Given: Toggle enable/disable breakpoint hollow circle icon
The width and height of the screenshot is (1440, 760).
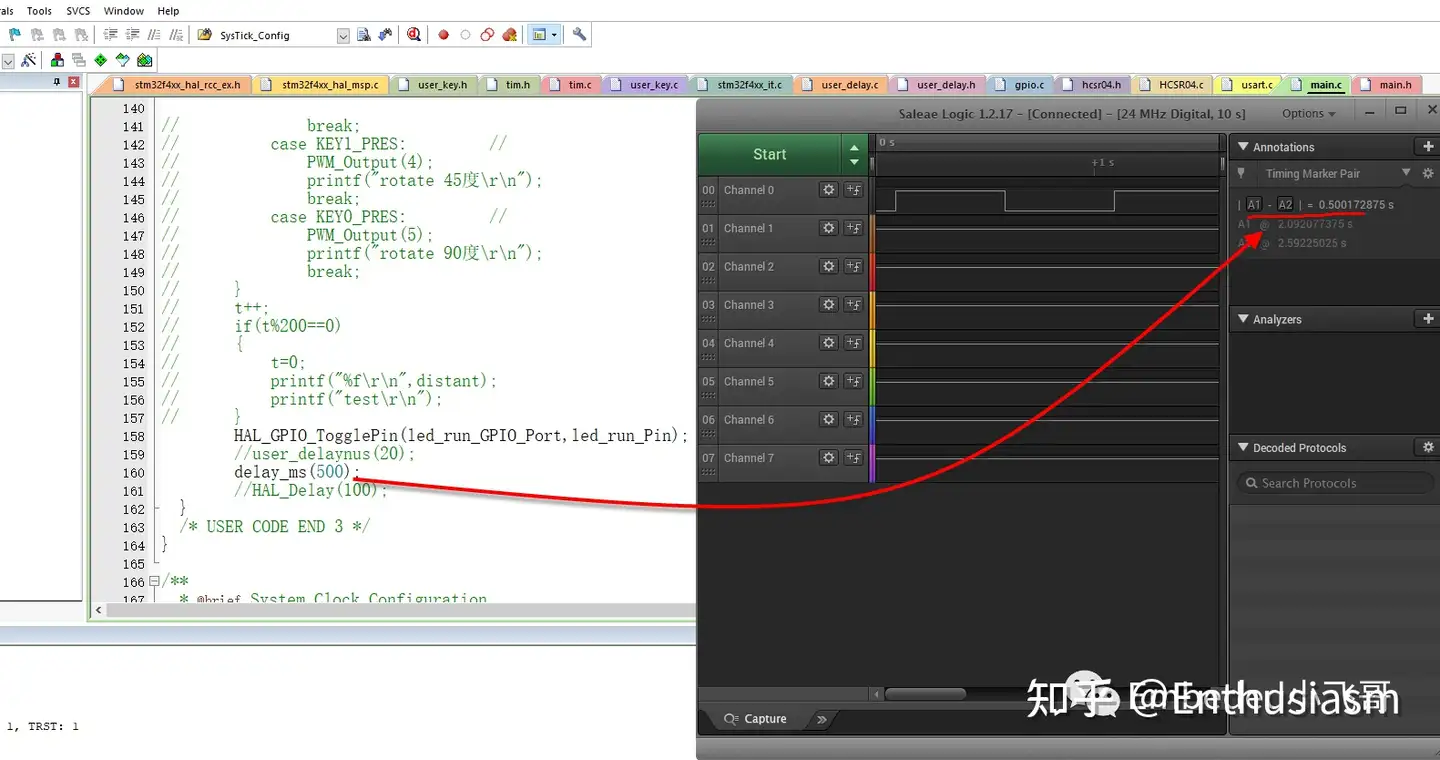Looking at the screenshot, I should pos(465,35).
